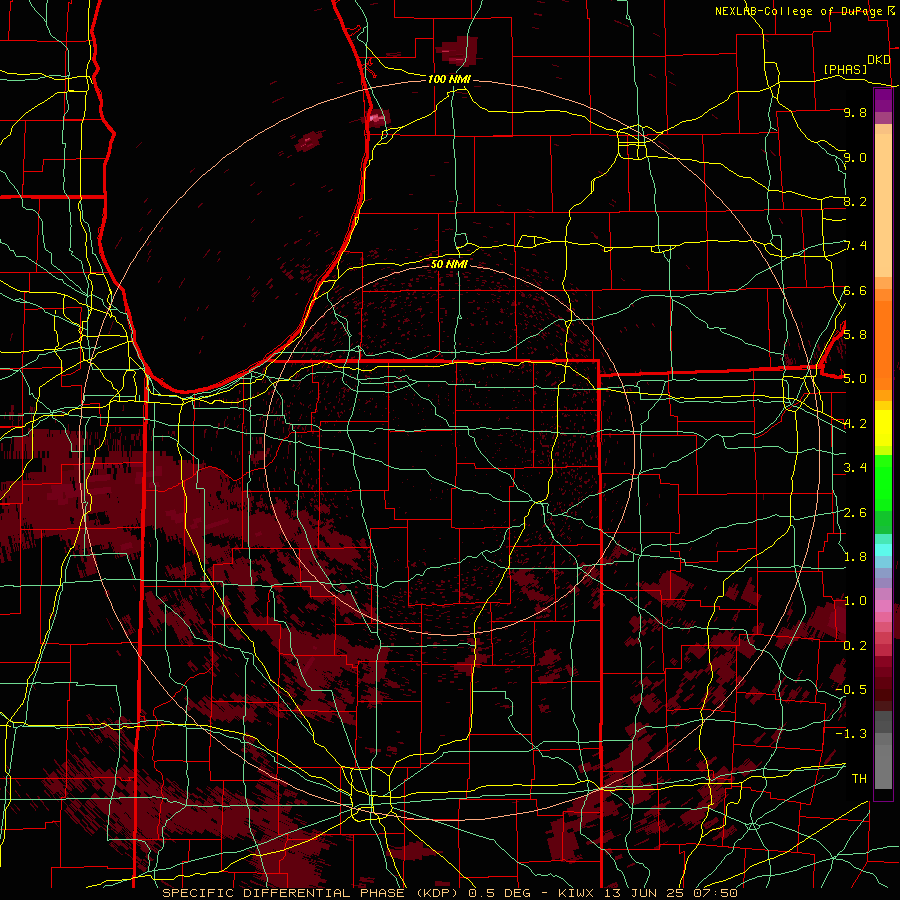900x900 pixels.
Task: Click the 1.0 value on the color scale
Action: 855,600
